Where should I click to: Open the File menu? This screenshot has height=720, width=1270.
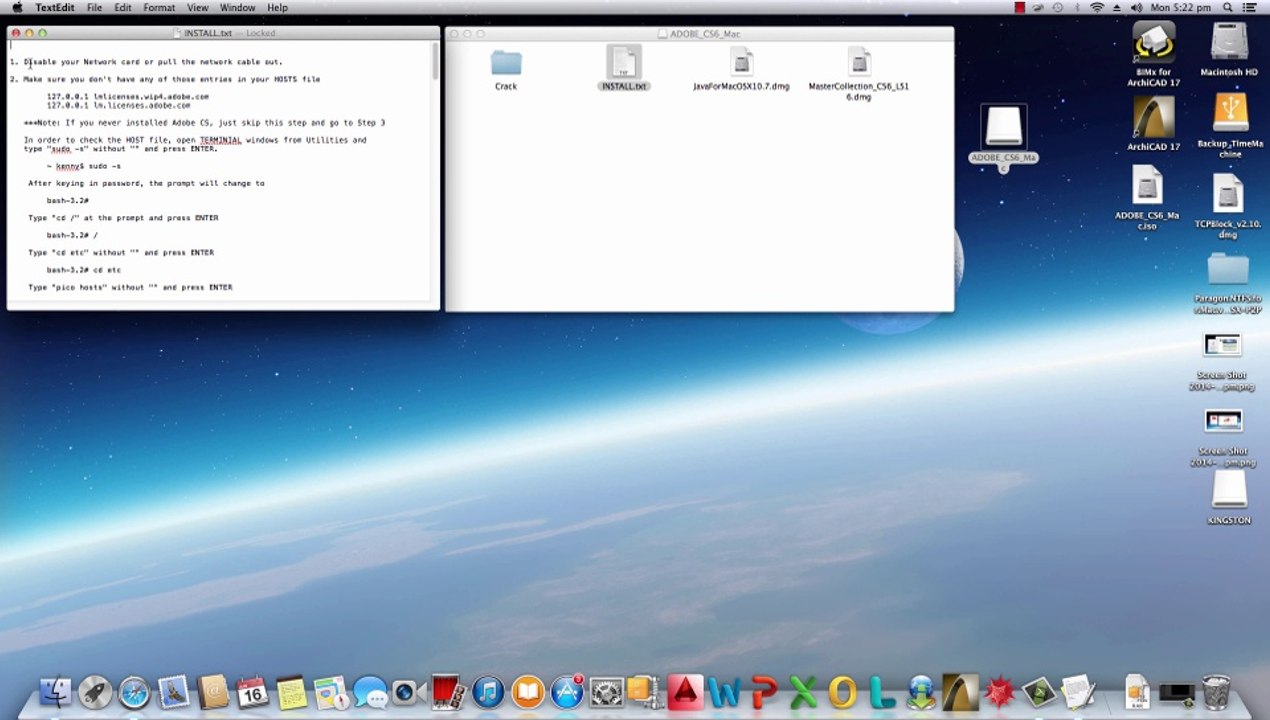(94, 7)
